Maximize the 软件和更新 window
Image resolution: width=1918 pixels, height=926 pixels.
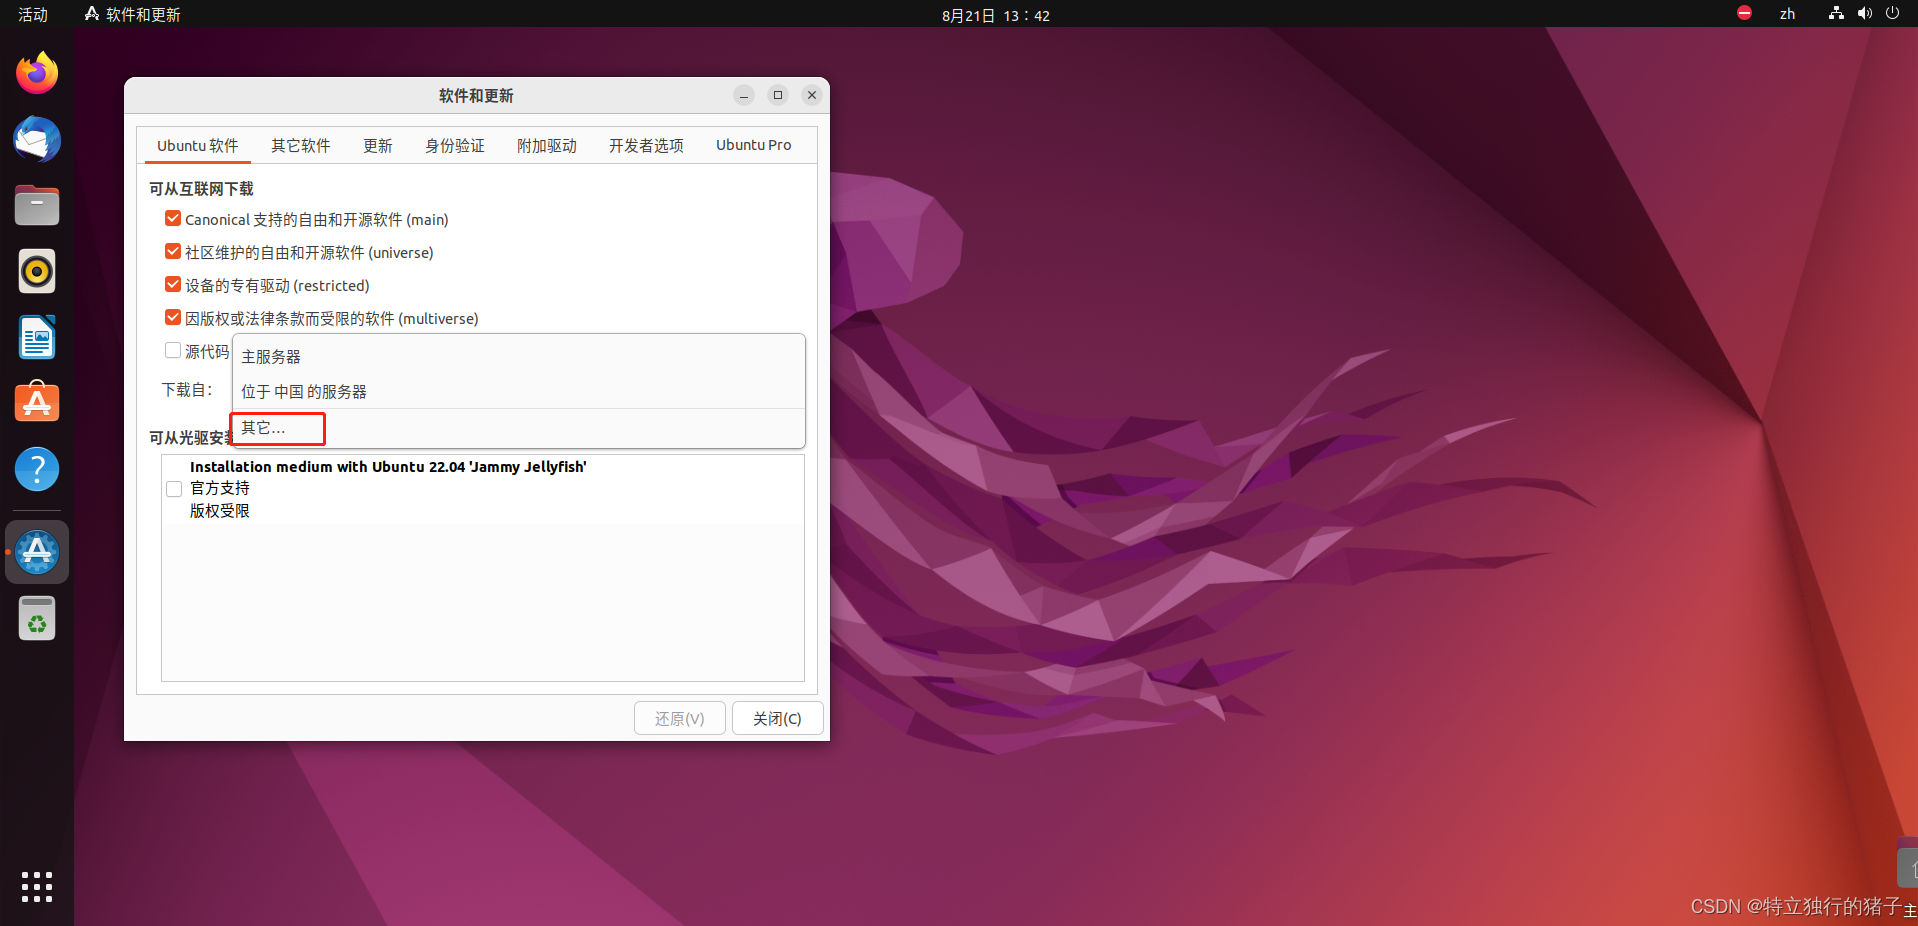[778, 95]
